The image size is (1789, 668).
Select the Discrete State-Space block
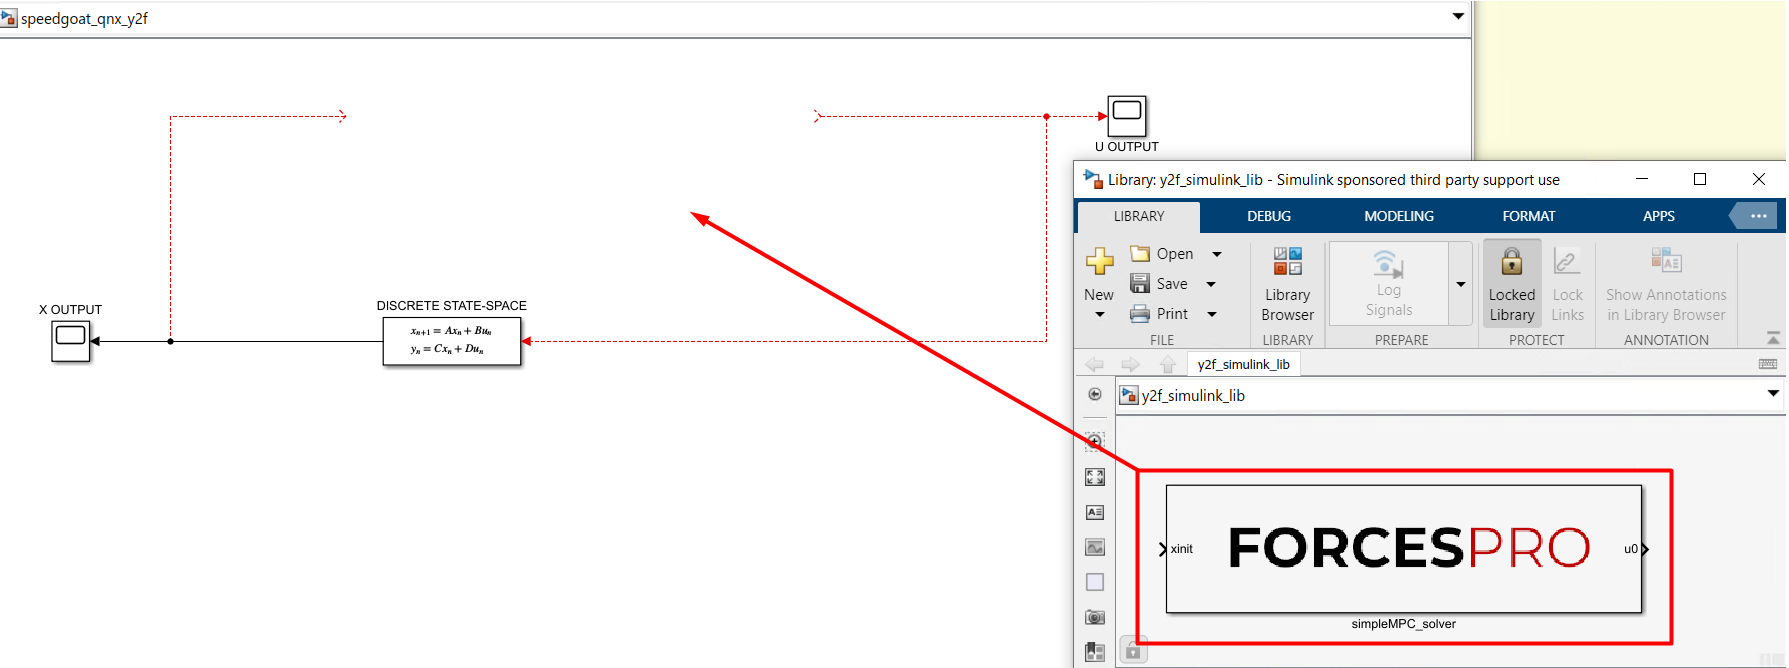pyautogui.click(x=451, y=341)
